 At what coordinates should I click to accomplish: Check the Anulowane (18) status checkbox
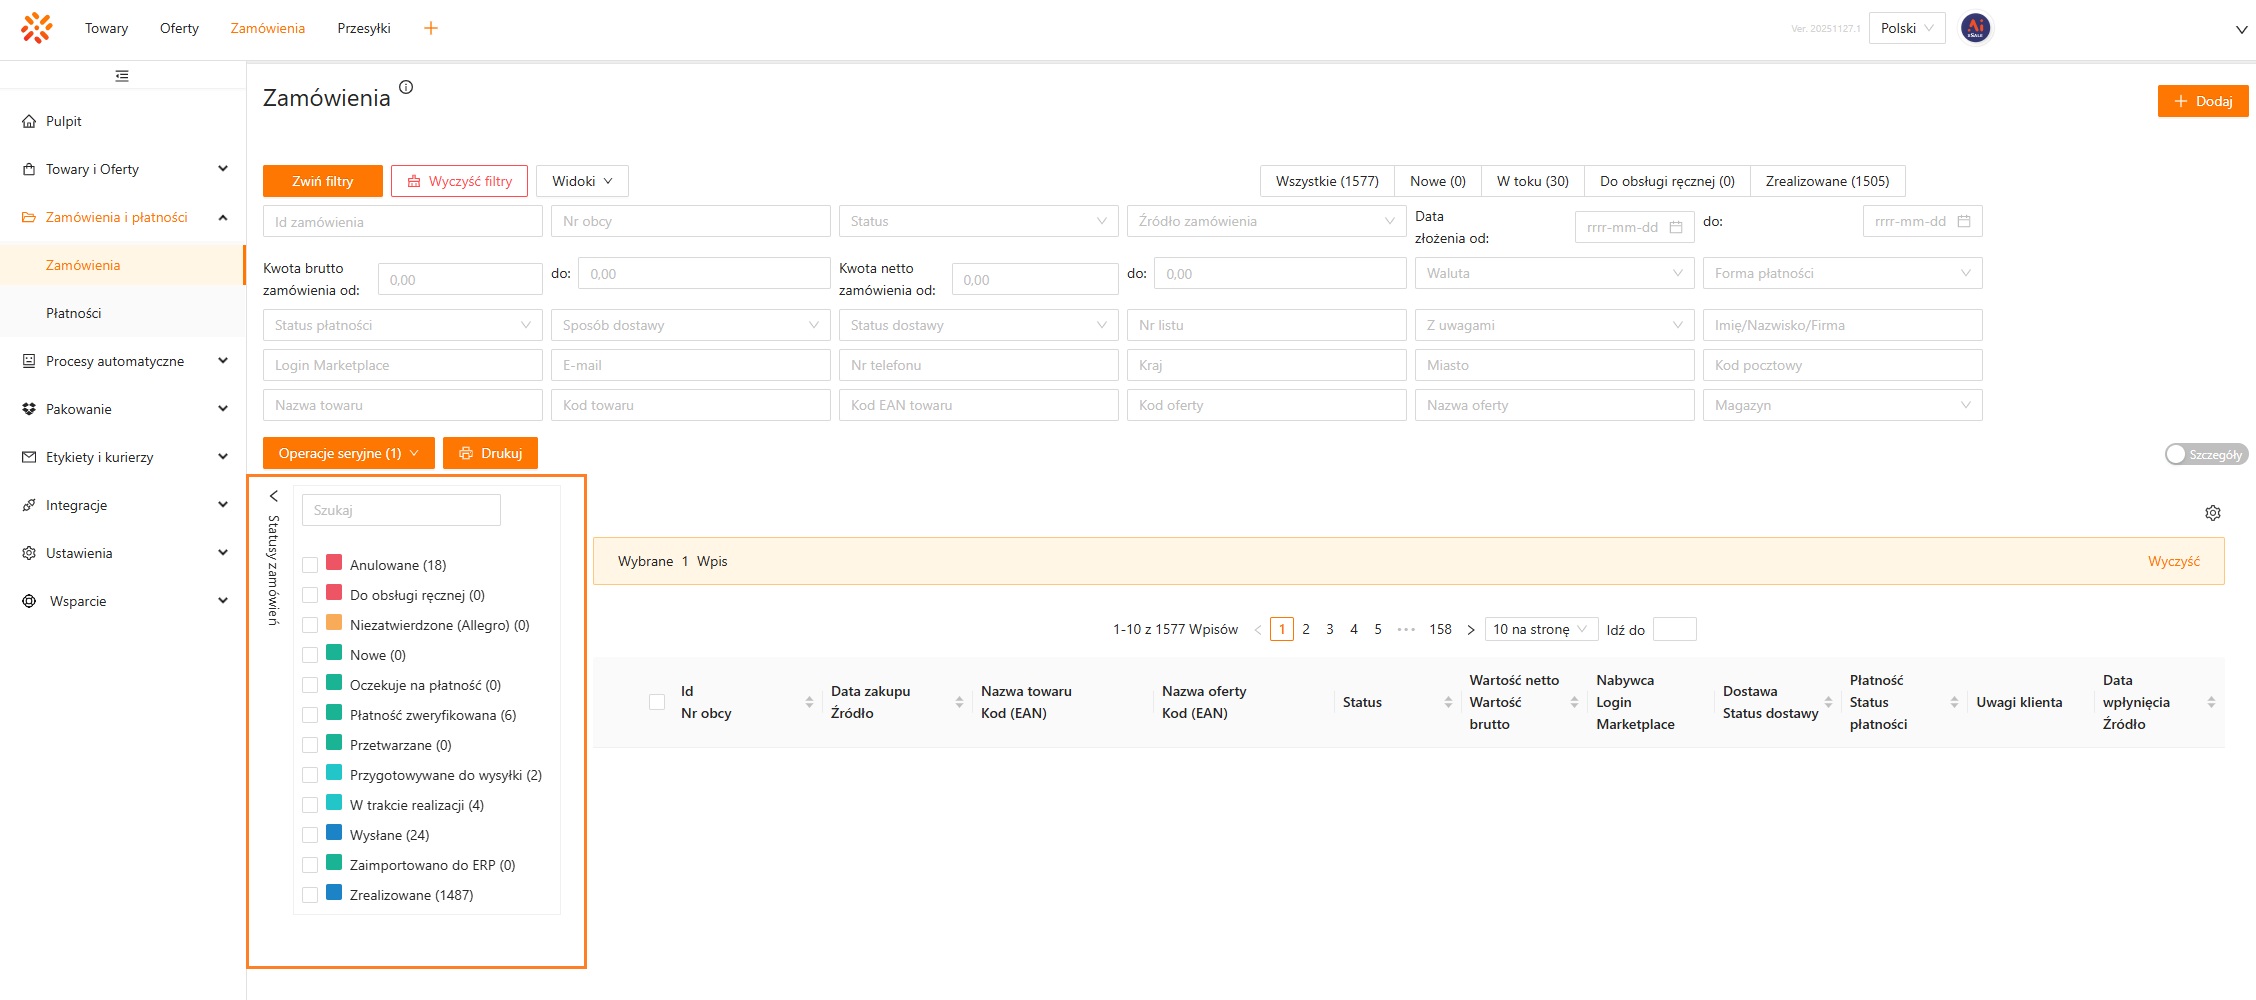pos(310,565)
